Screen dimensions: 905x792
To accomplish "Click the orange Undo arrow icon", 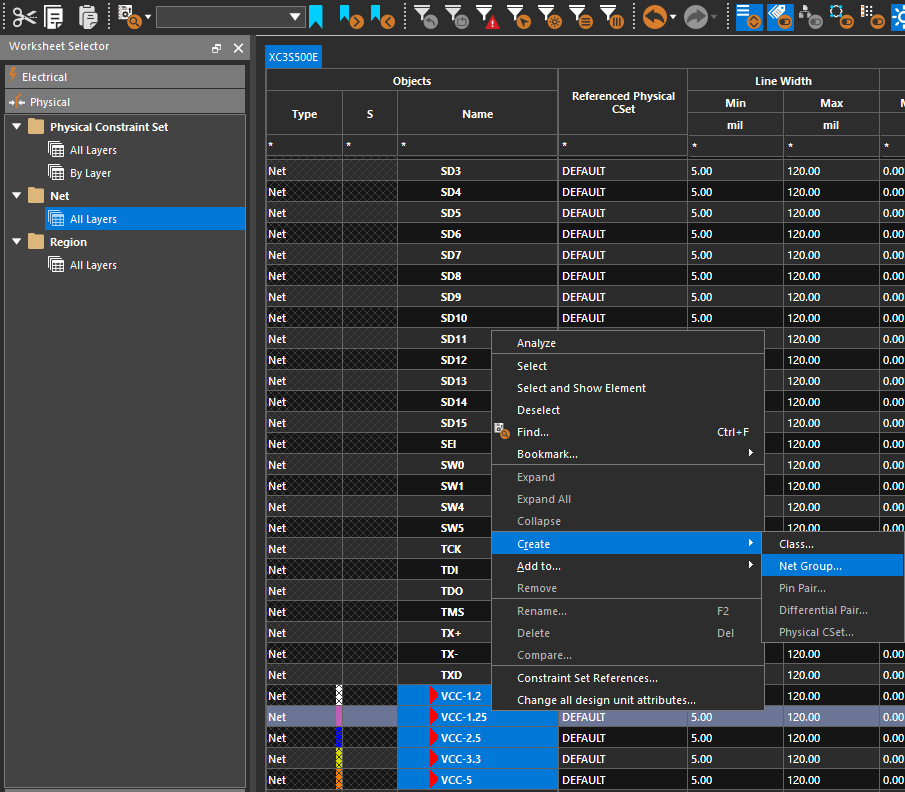I will (653, 16).
